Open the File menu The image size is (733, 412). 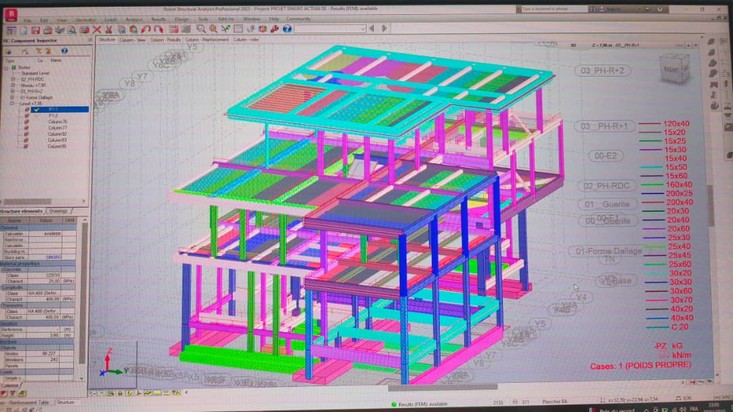pos(28,20)
